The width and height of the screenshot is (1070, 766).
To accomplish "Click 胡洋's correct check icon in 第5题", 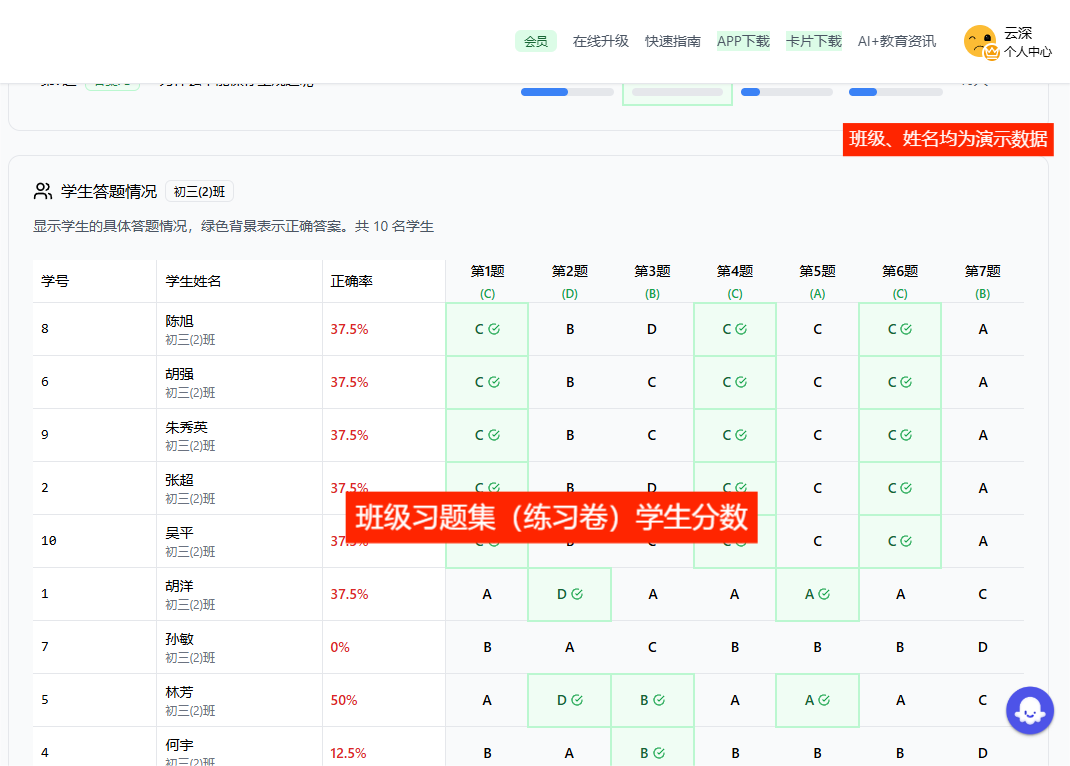I will pos(824,594).
